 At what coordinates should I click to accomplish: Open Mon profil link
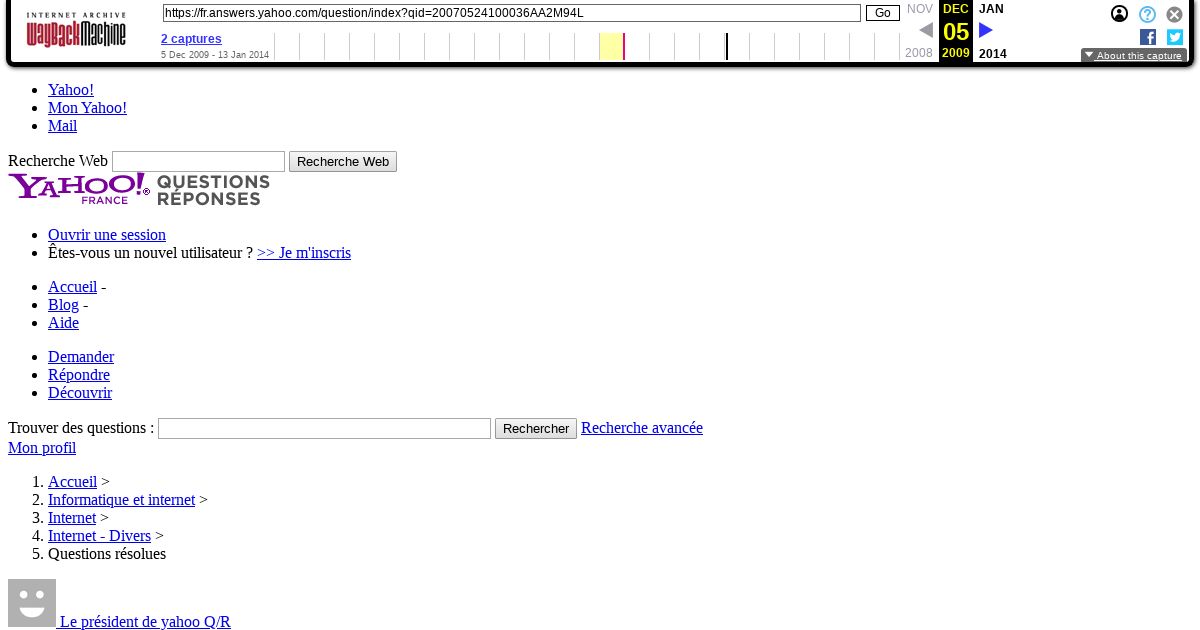[42, 448]
